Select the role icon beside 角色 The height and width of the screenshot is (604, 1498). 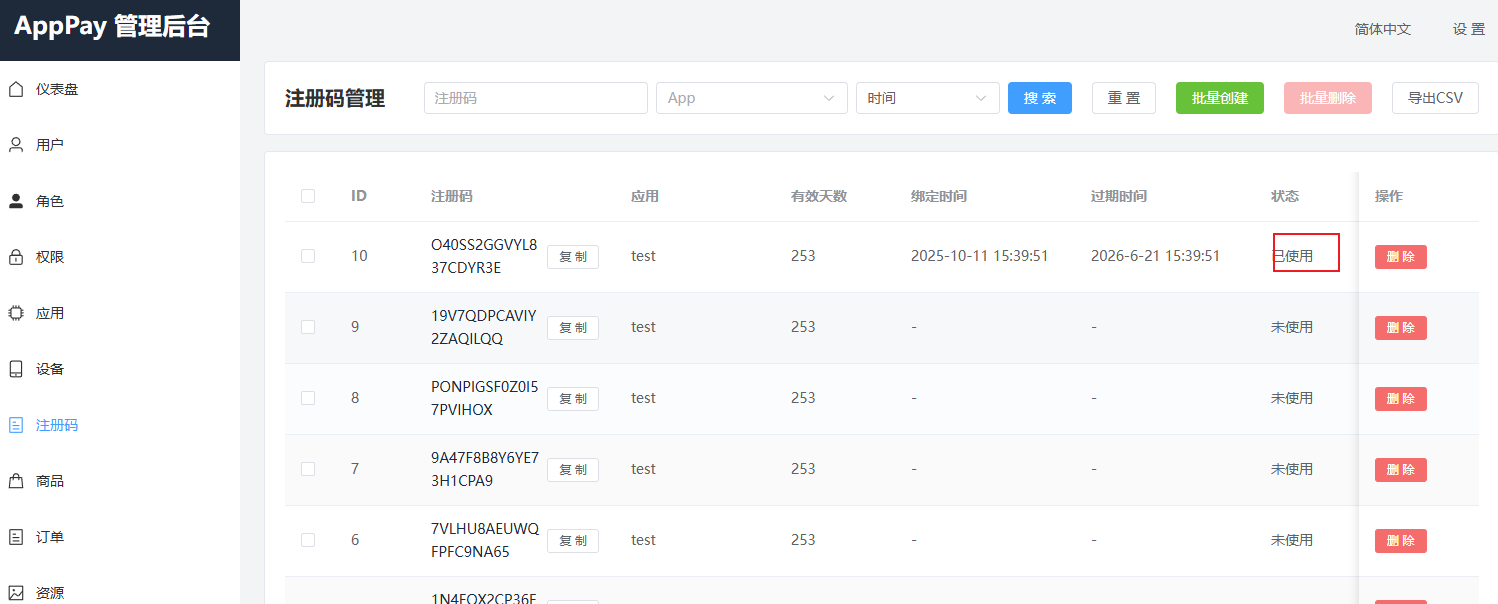pos(16,201)
